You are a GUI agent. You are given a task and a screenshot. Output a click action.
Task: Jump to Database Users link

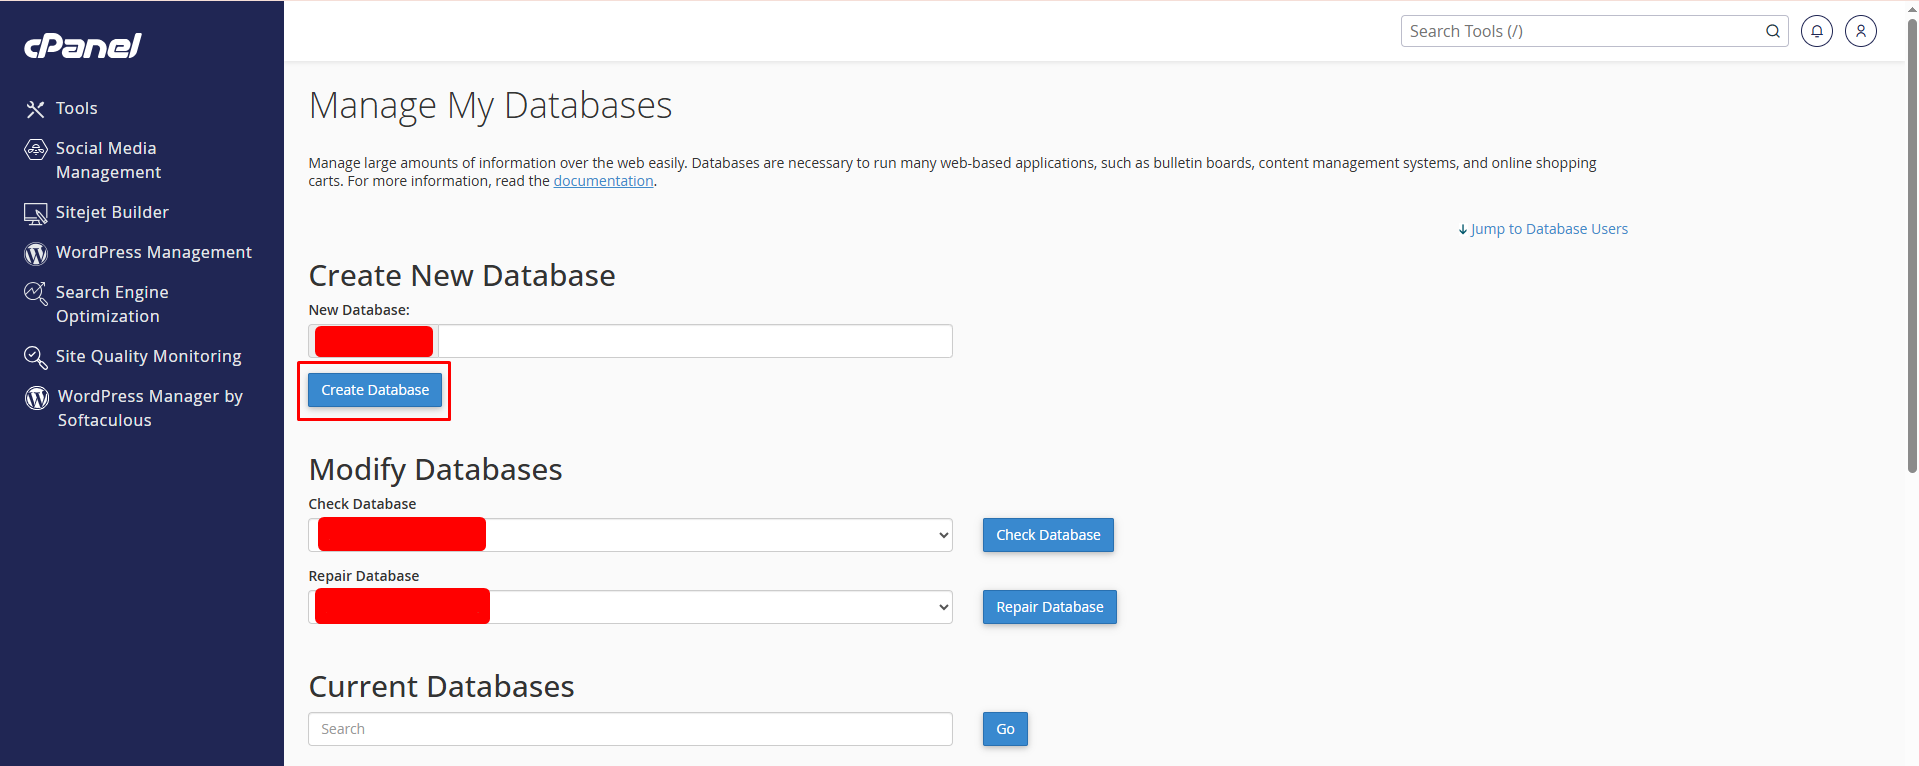(1548, 229)
